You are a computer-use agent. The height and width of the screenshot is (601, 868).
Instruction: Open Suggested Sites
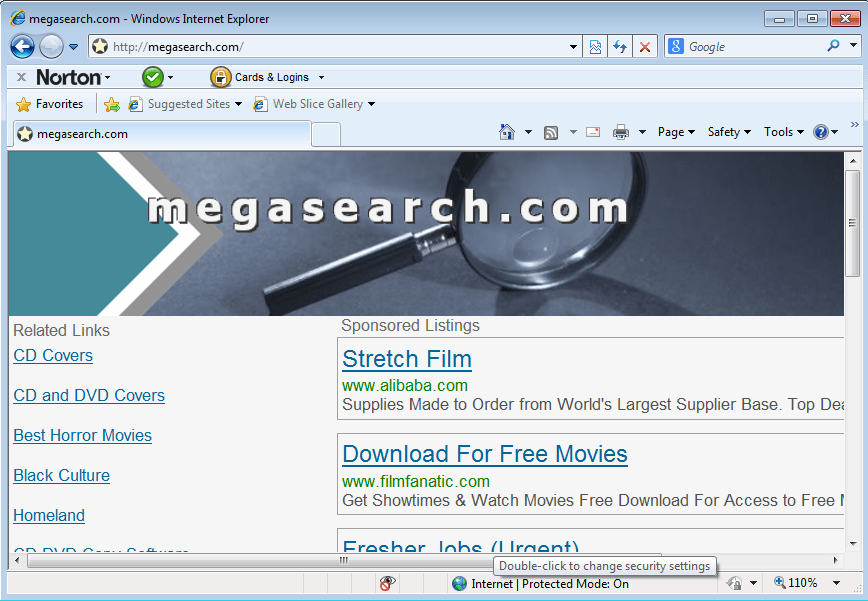(x=185, y=104)
